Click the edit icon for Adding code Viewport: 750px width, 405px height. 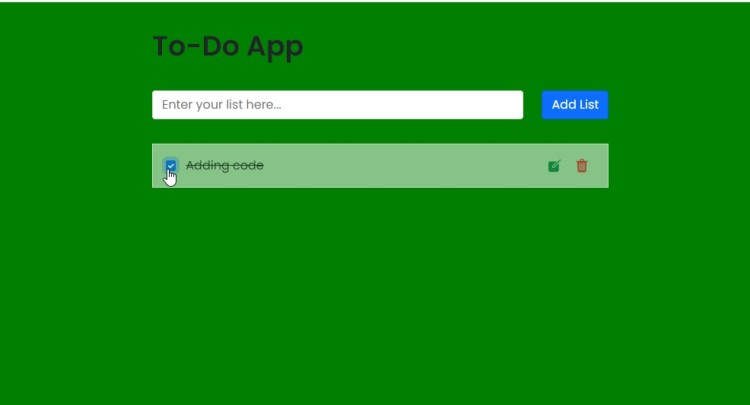[x=554, y=166]
